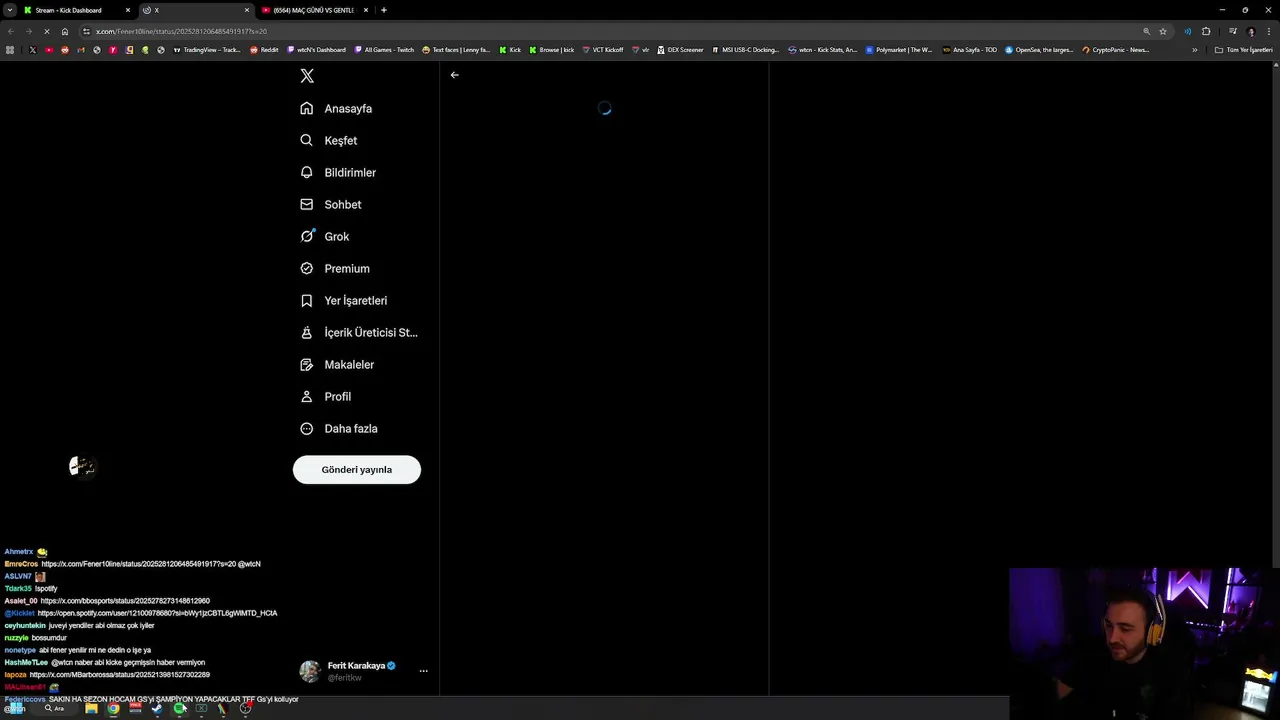Open the tab search dropdown
The image size is (1280, 720).
(9, 10)
